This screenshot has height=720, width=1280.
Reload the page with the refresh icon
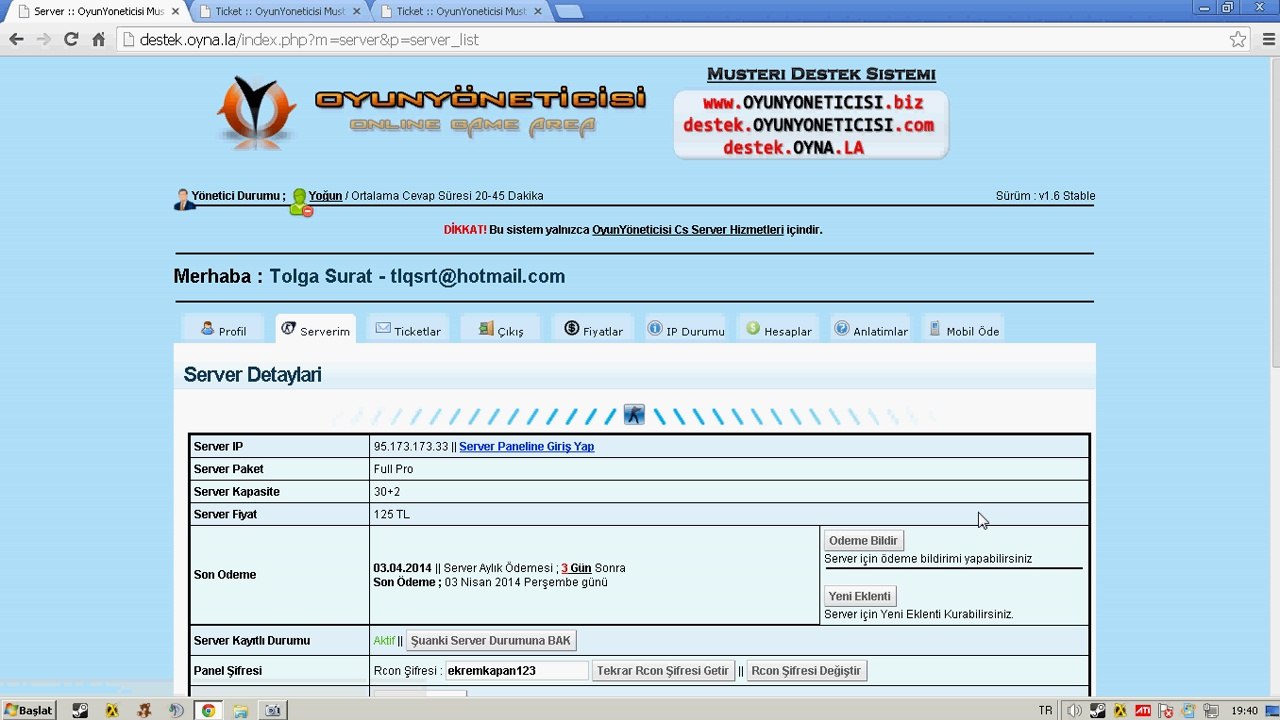[x=71, y=40]
